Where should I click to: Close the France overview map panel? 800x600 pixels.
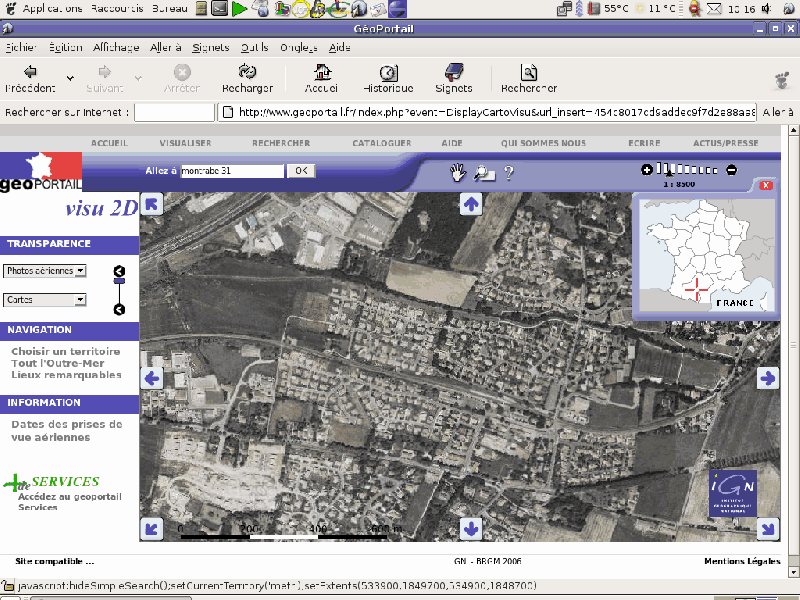point(766,185)
